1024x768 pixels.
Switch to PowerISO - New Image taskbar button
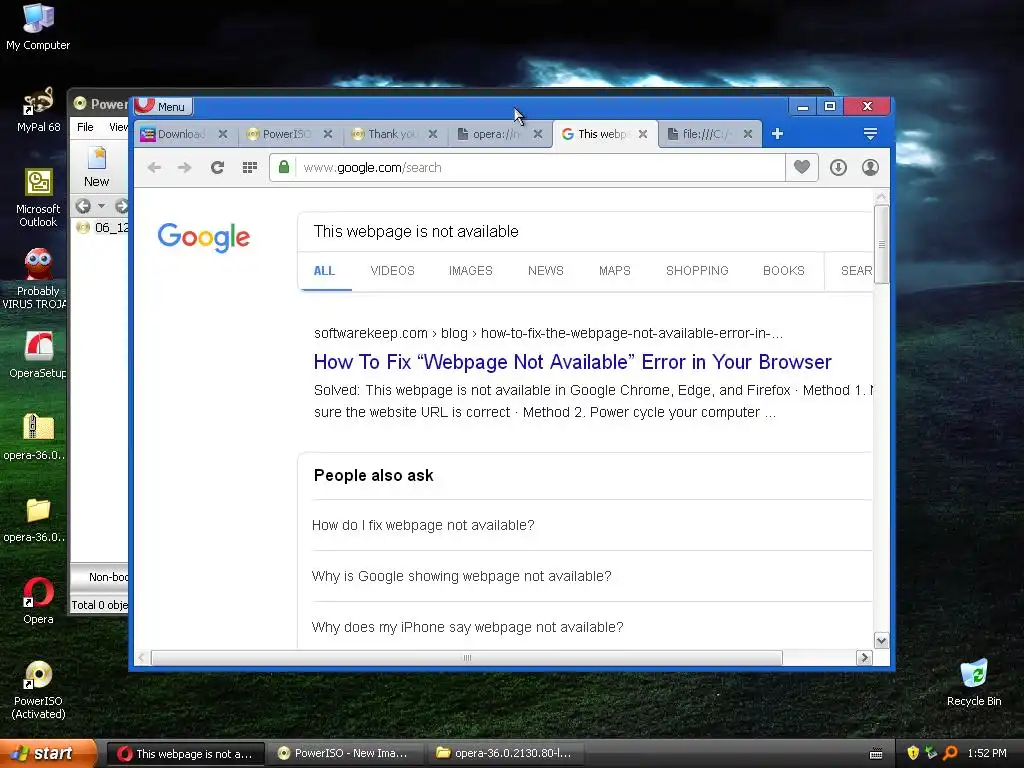coord(344,754)
